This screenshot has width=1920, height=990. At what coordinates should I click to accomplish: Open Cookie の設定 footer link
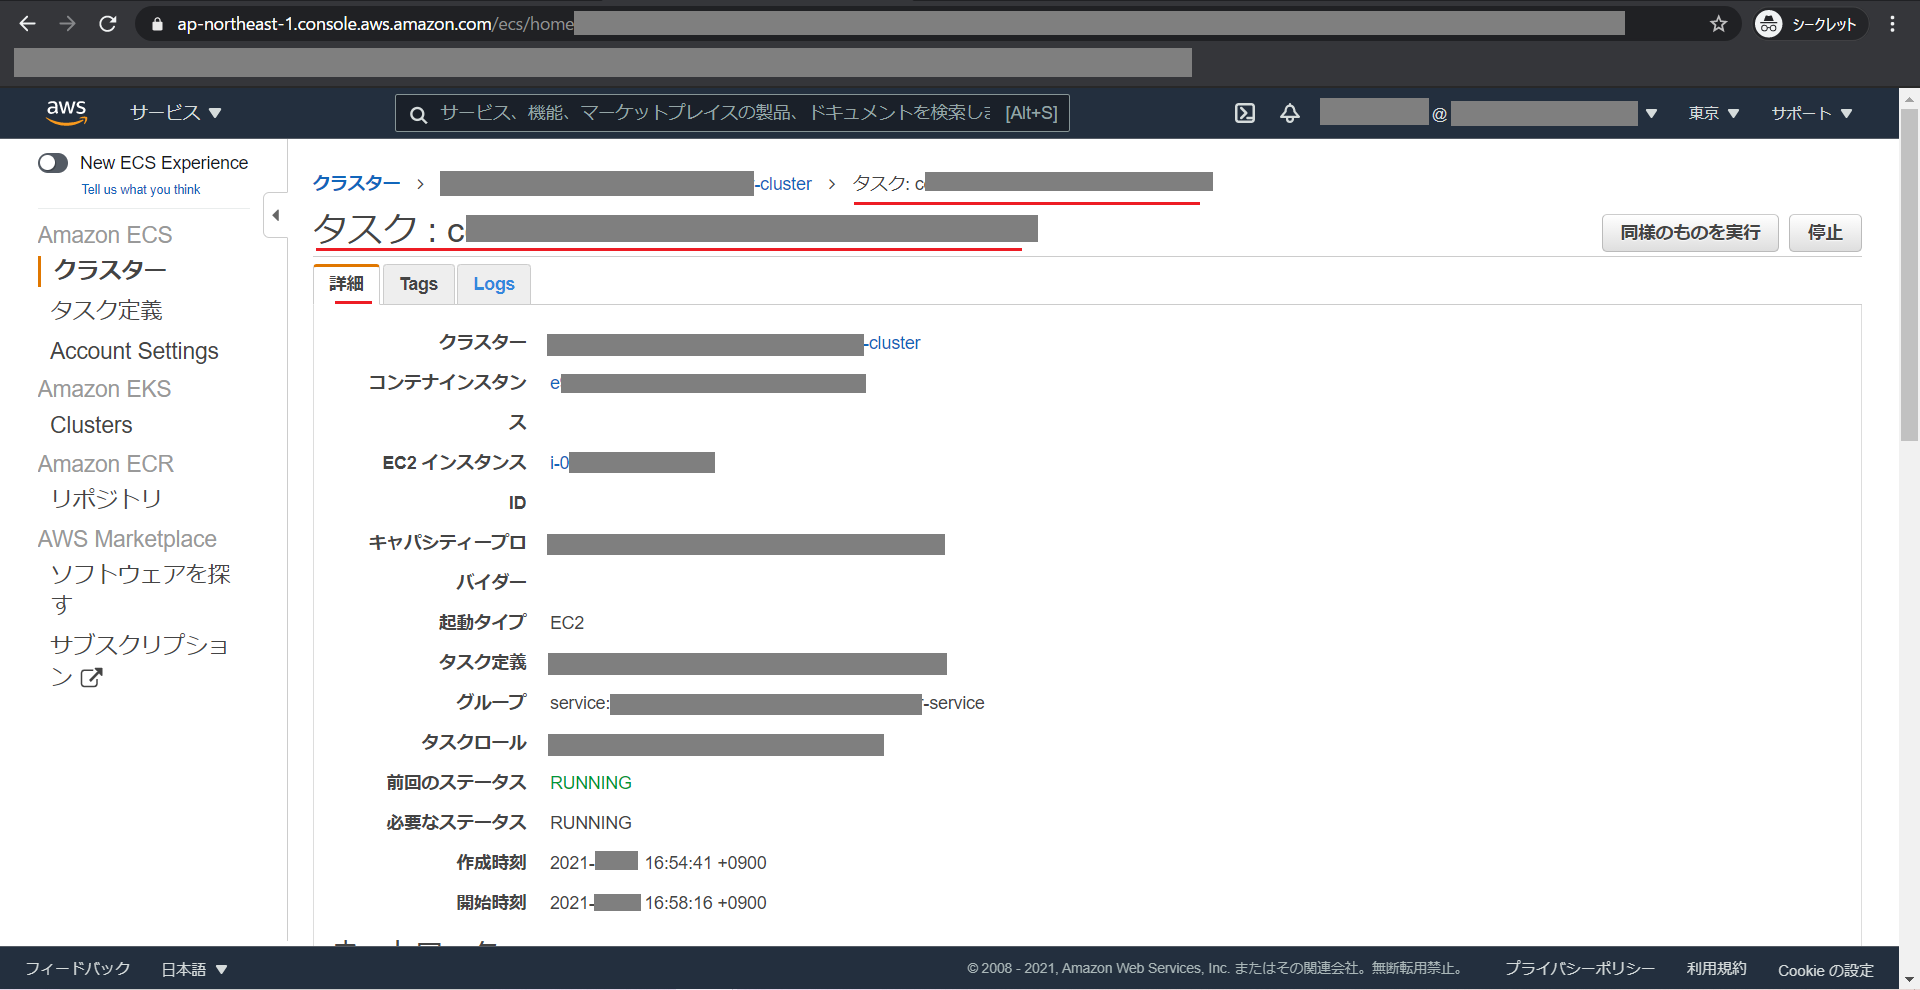1826,970
